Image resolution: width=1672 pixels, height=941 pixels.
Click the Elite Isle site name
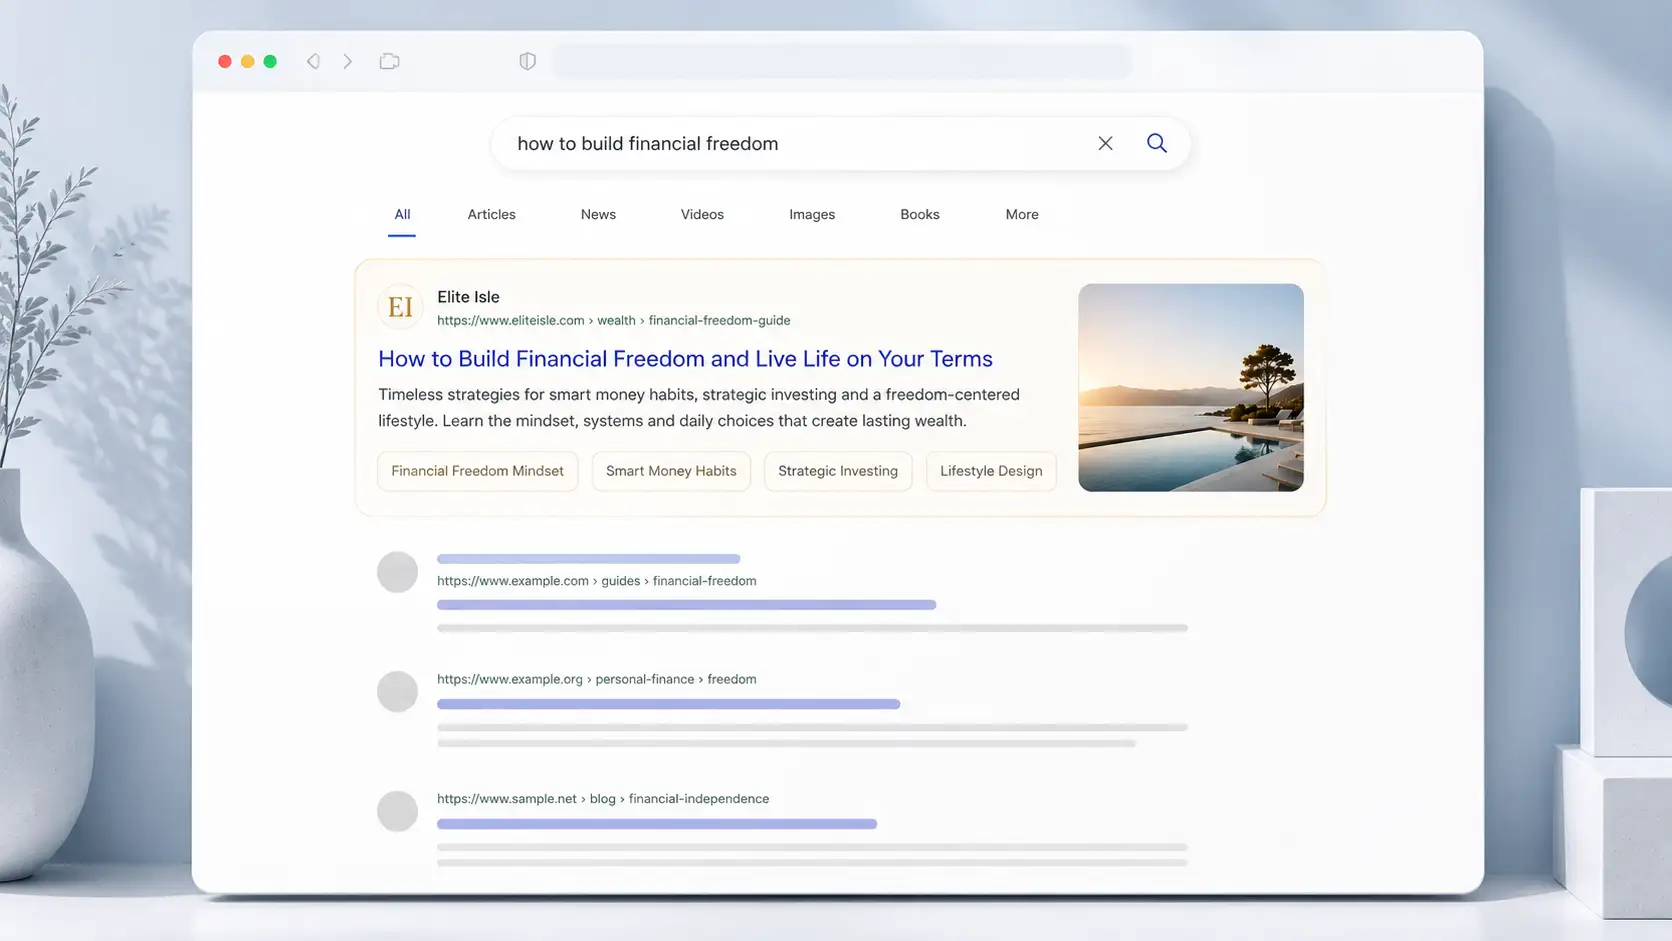click(468, 297)
